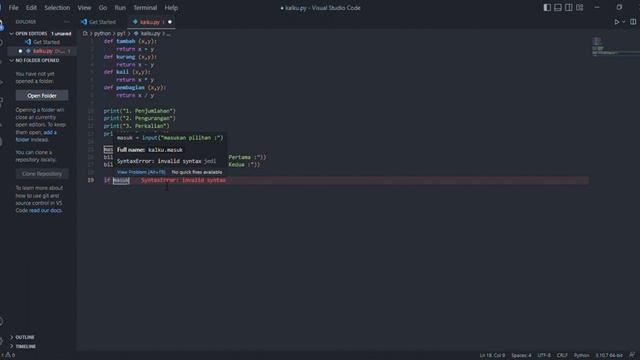
Task: Click feedback icon in status bar
Action: click(632, 355)
